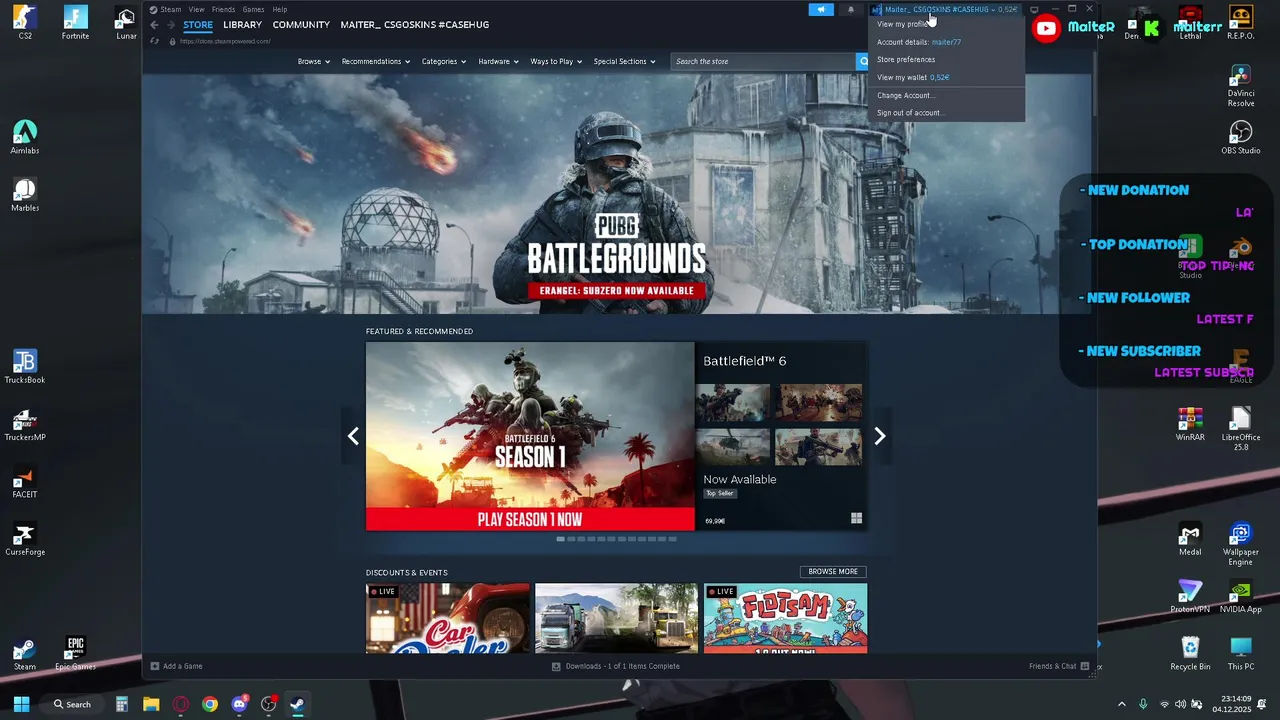Switch to the LIBRARY tab
The width and height of the screenshot is (1280, 720).
point(242,25)
